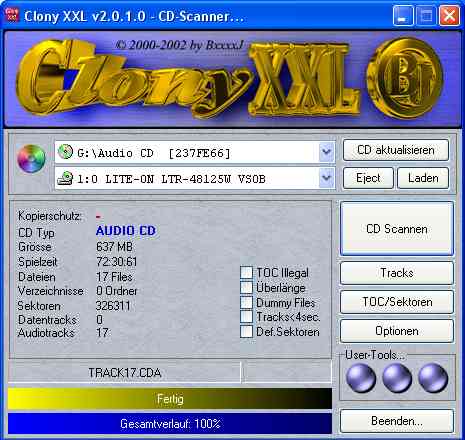Click the Clony XXL banner logo
This screenshot has width=465, height=440.
pyautogui.click(x=187, y=78)
